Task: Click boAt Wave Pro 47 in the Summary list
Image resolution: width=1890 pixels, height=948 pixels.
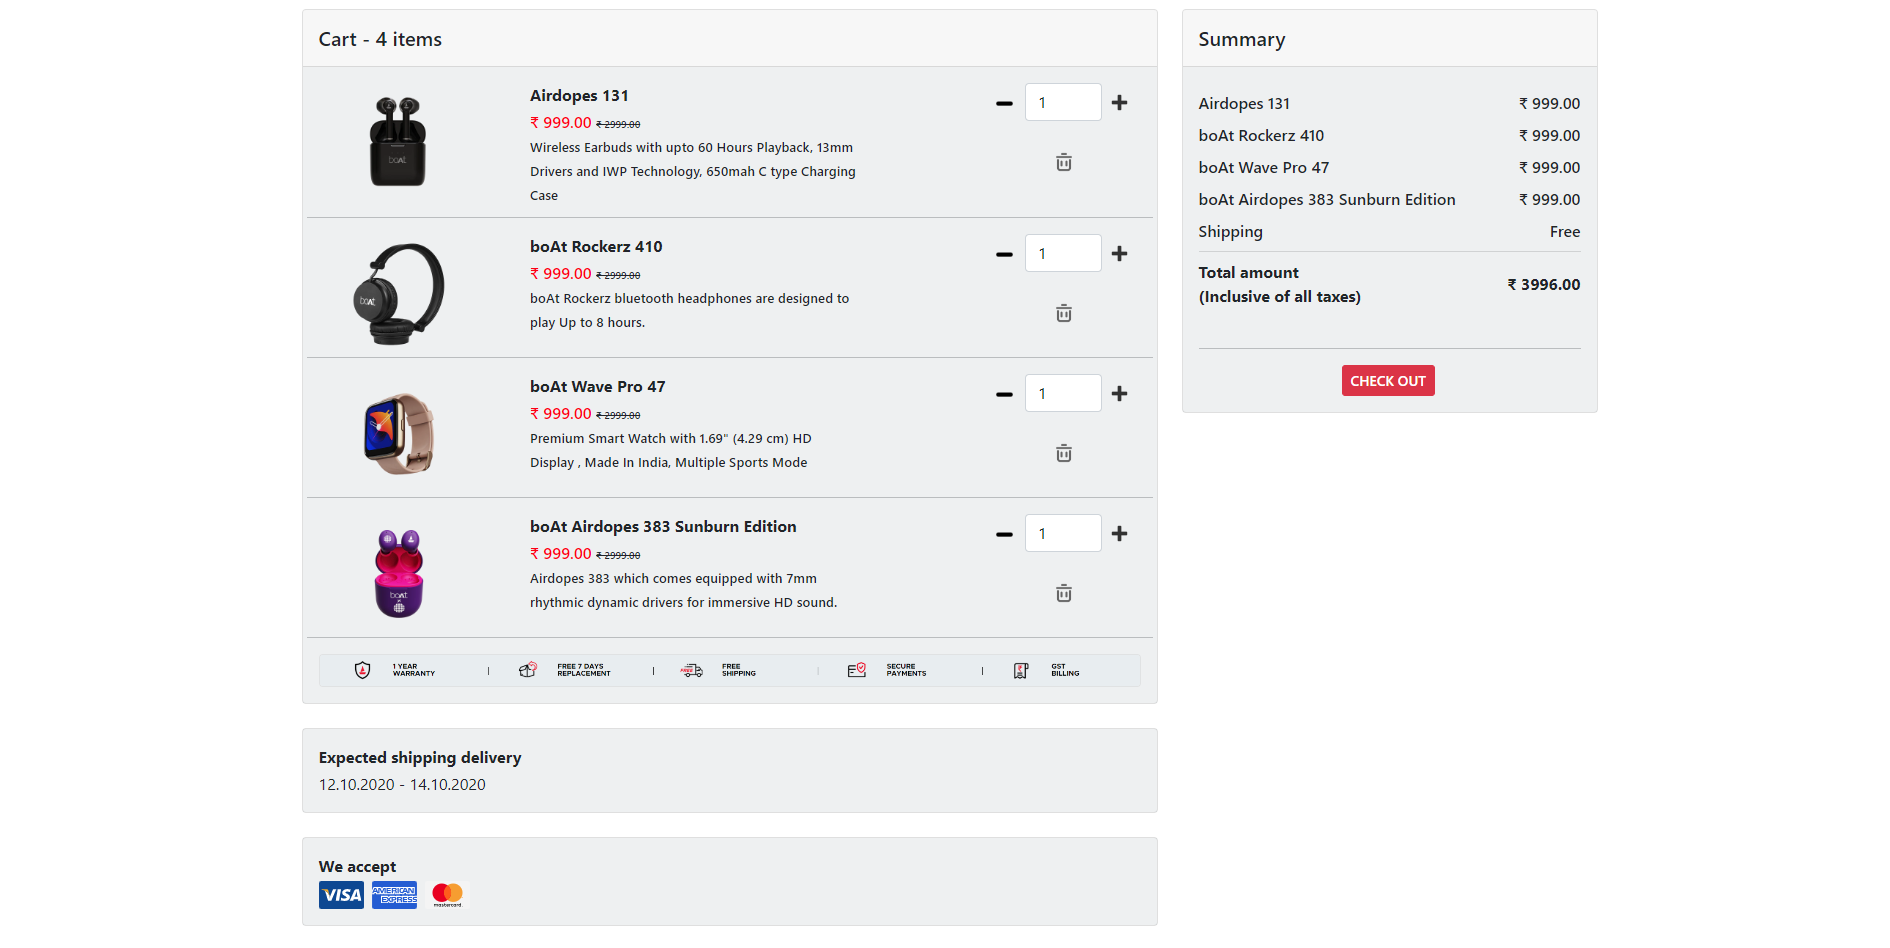Action: pos(1264,168)
